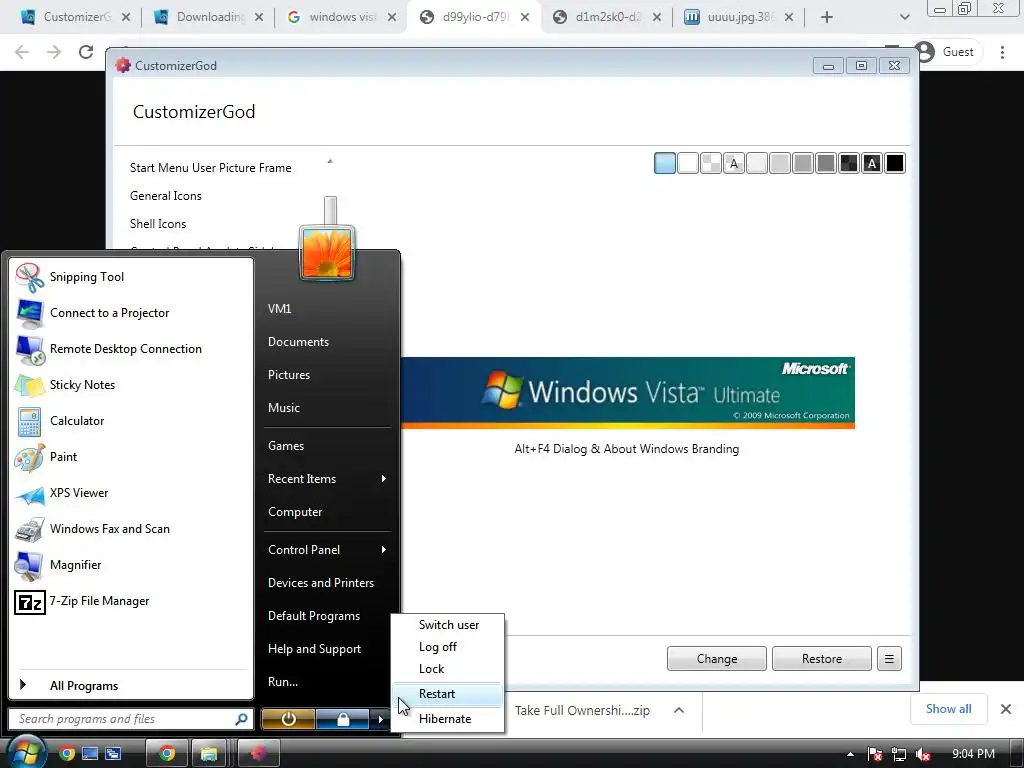This screenshot has height=768, width=1024.
Task: Open Run... from the Start menu
Action: point(283,682)
